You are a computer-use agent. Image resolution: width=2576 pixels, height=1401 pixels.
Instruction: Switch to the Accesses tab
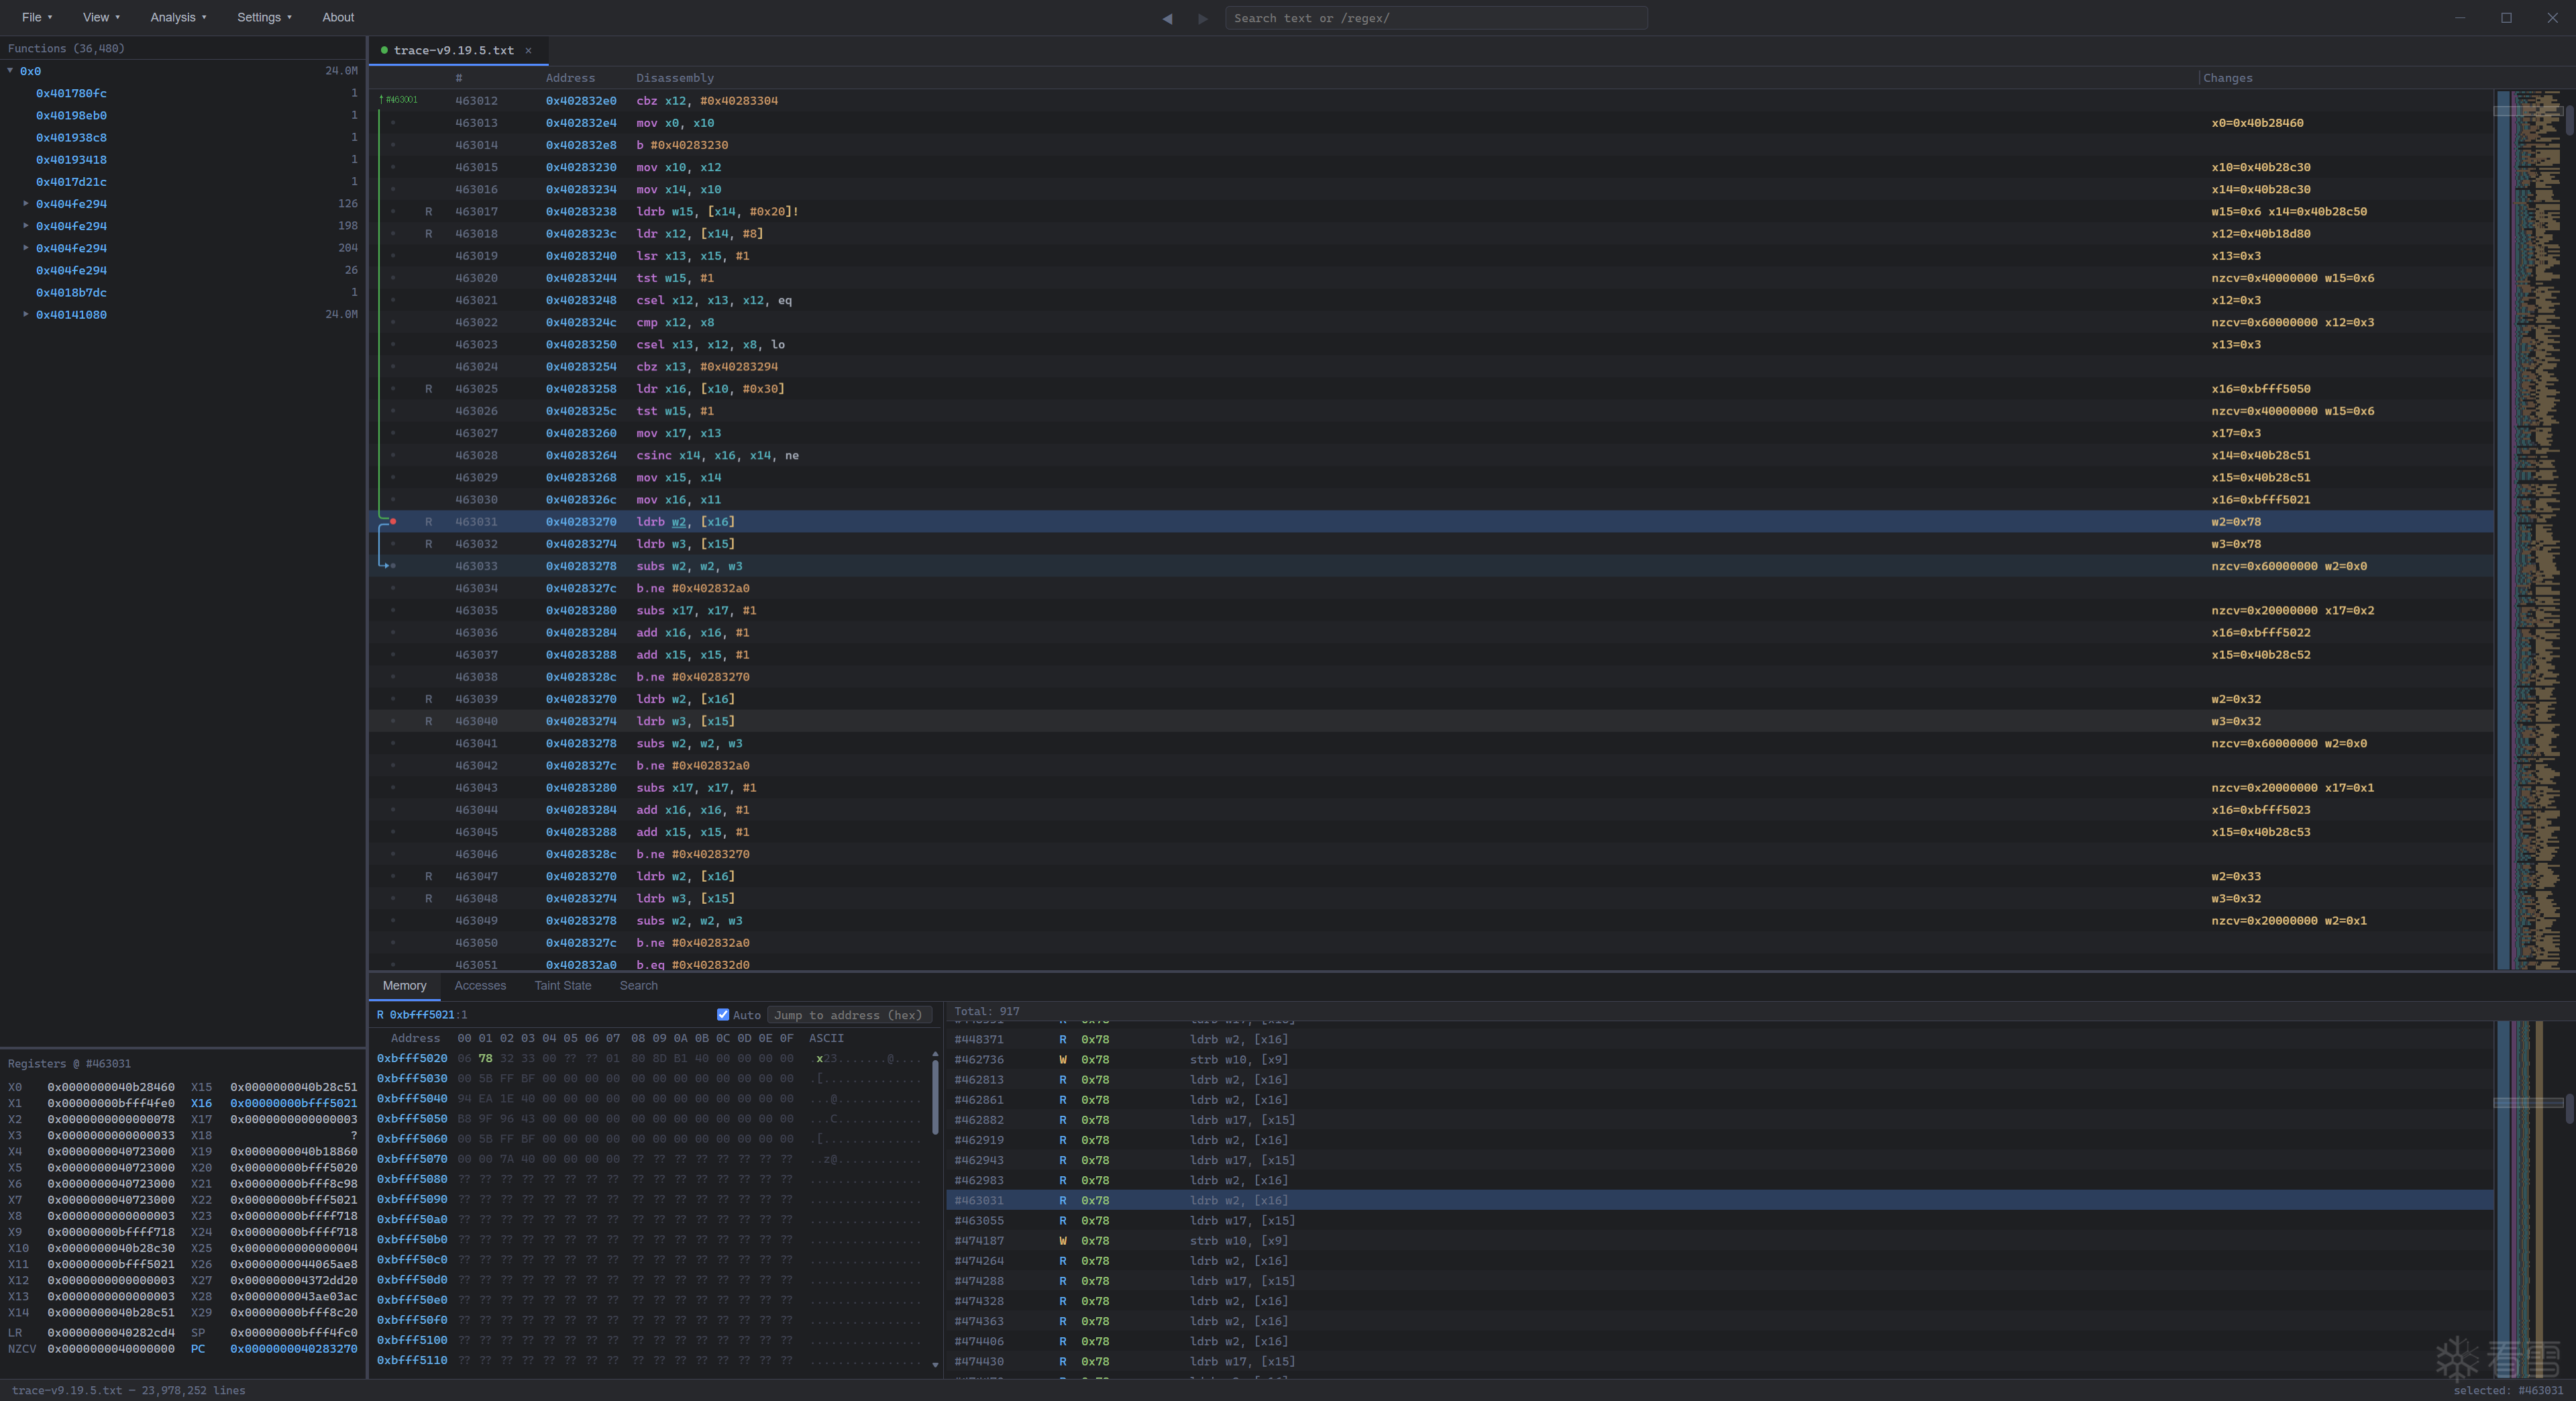point(480,986)
